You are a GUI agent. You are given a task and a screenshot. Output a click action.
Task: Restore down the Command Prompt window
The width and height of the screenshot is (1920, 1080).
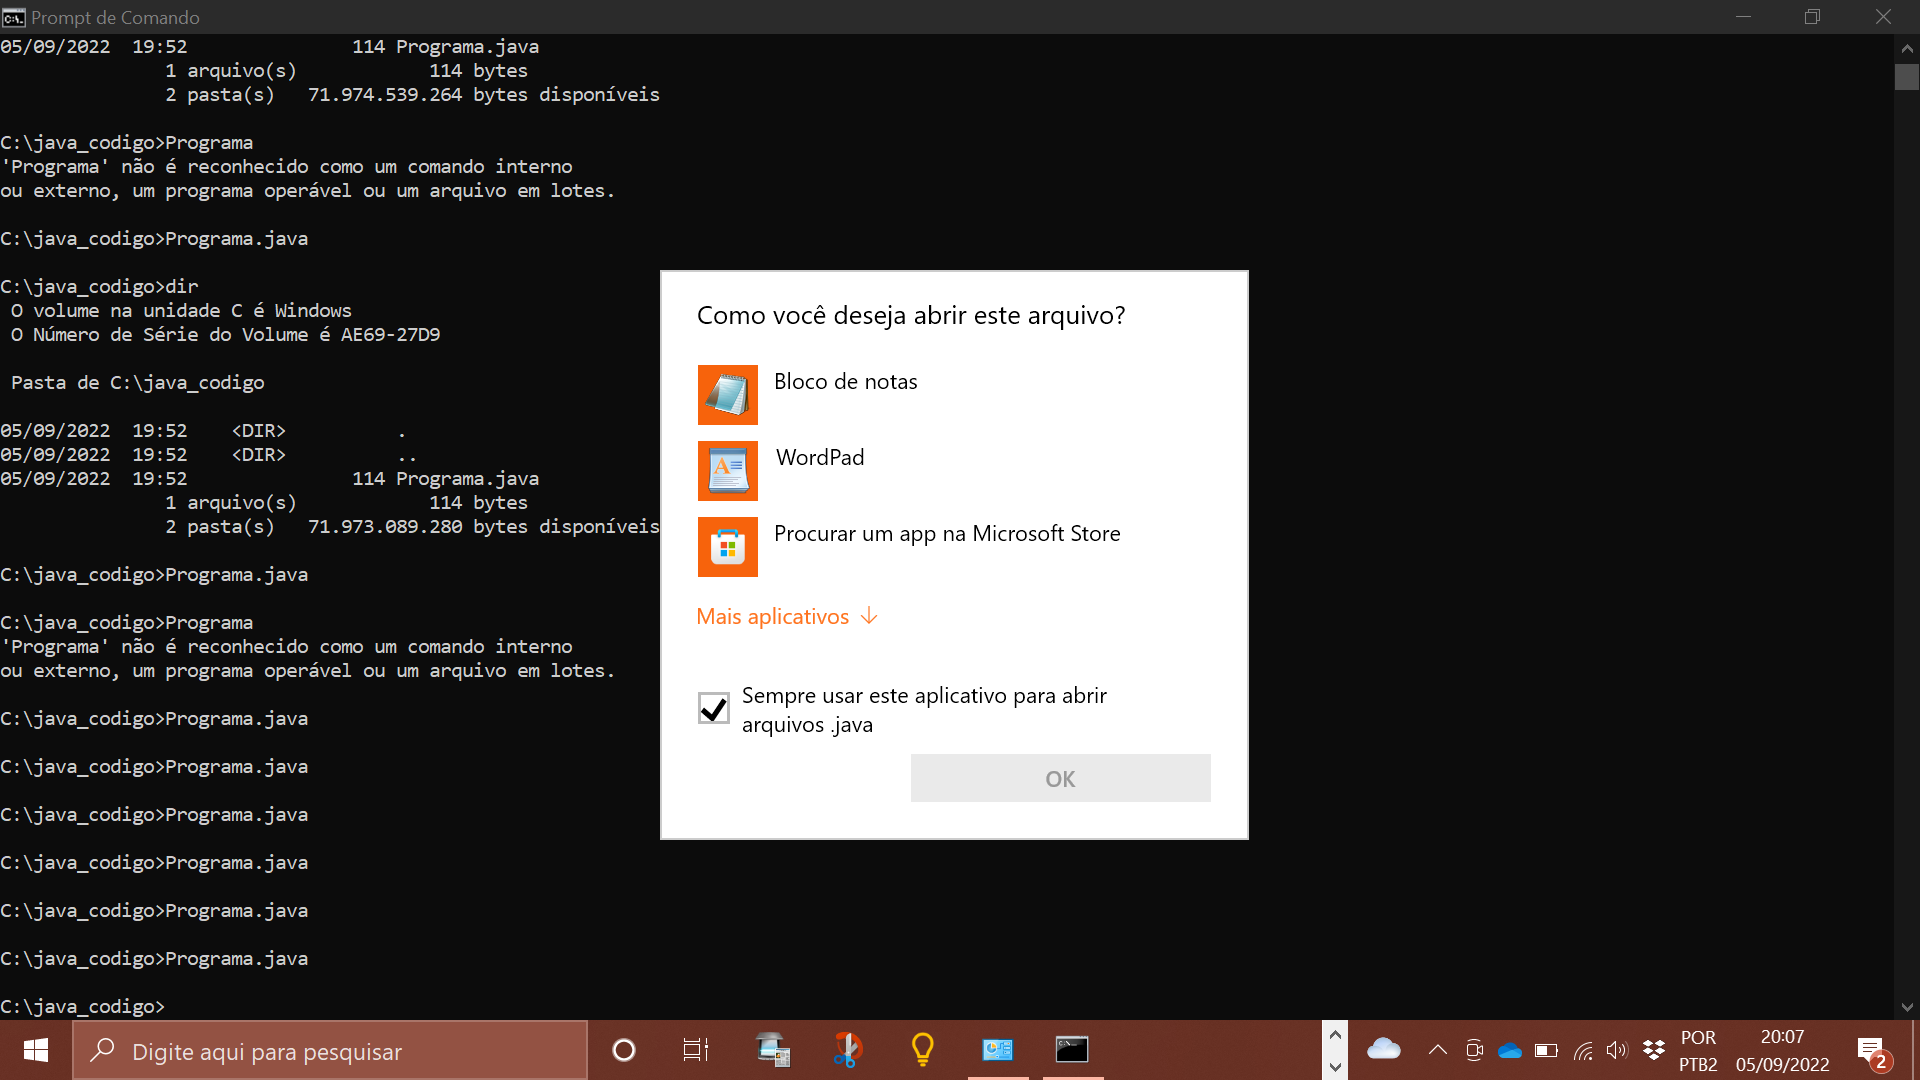coord(1812,17)
